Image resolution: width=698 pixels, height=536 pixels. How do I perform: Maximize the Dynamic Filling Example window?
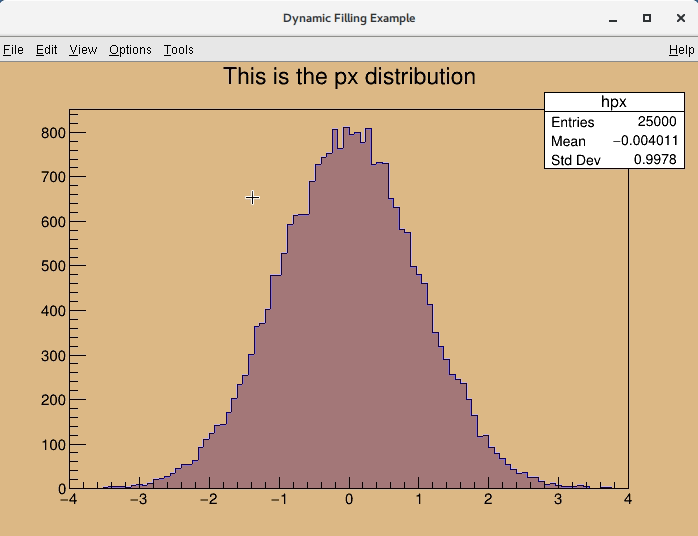point(647,18)
